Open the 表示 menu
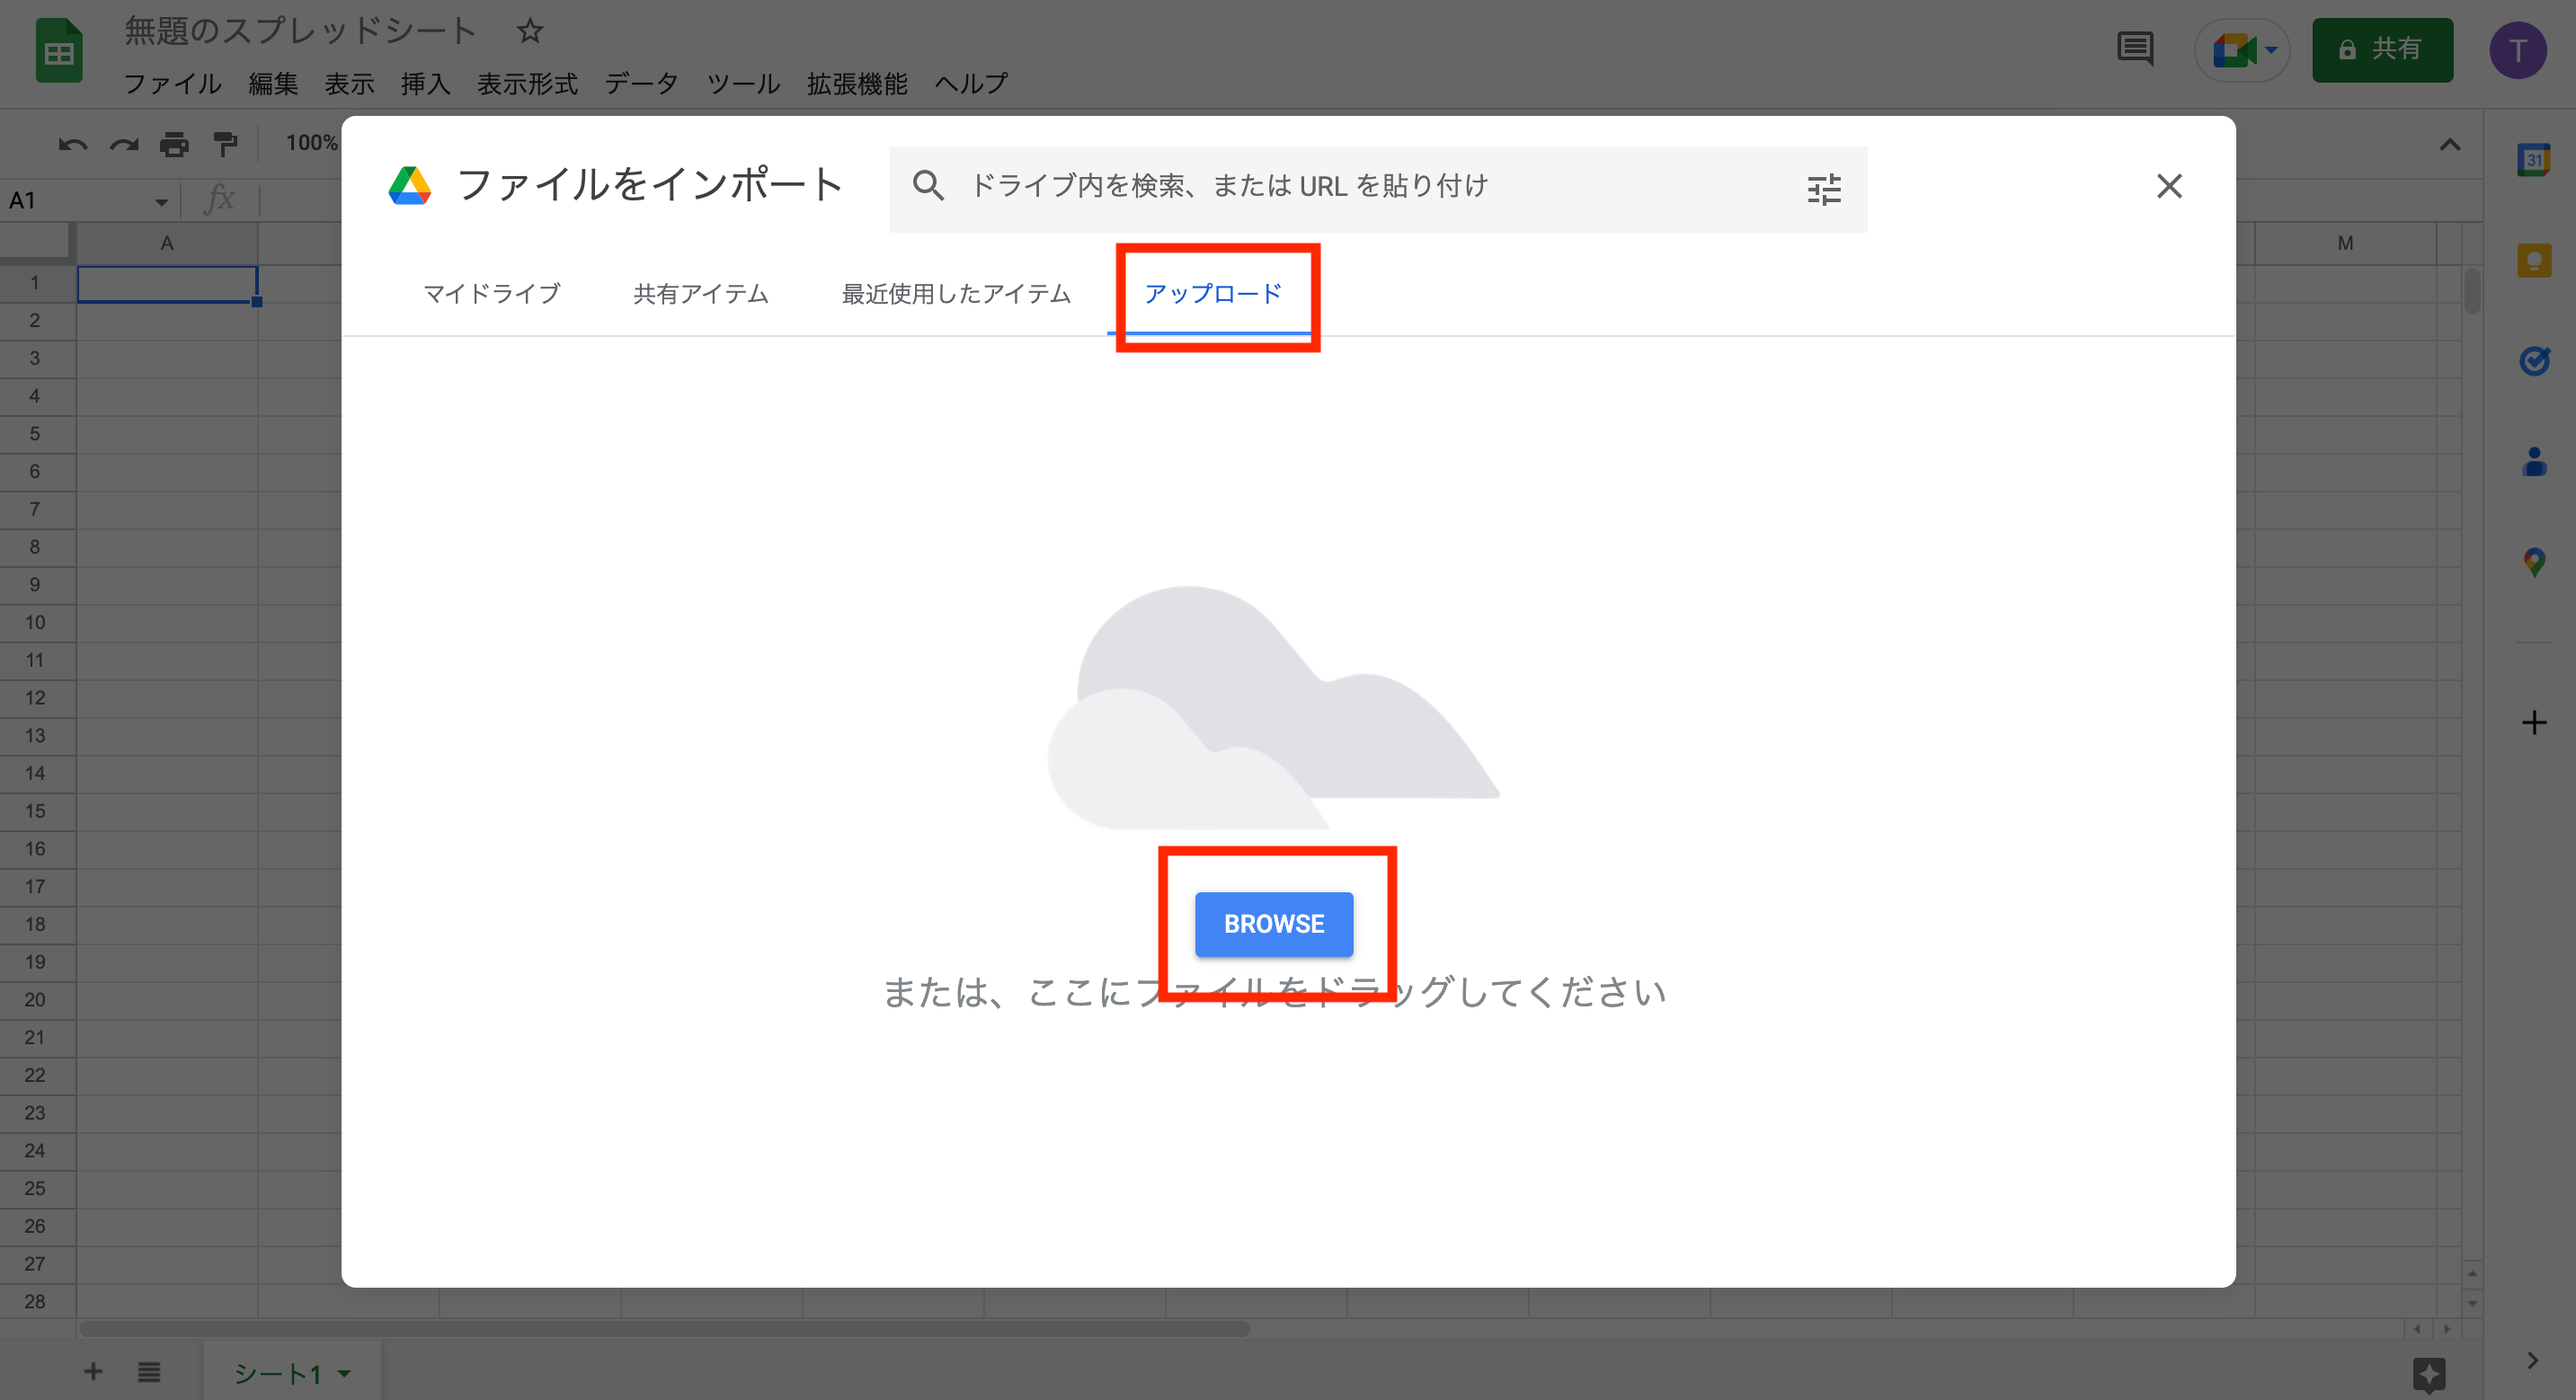This screenshot has height=1400, width=2576. pyautogui.click(x=349, y=84)
